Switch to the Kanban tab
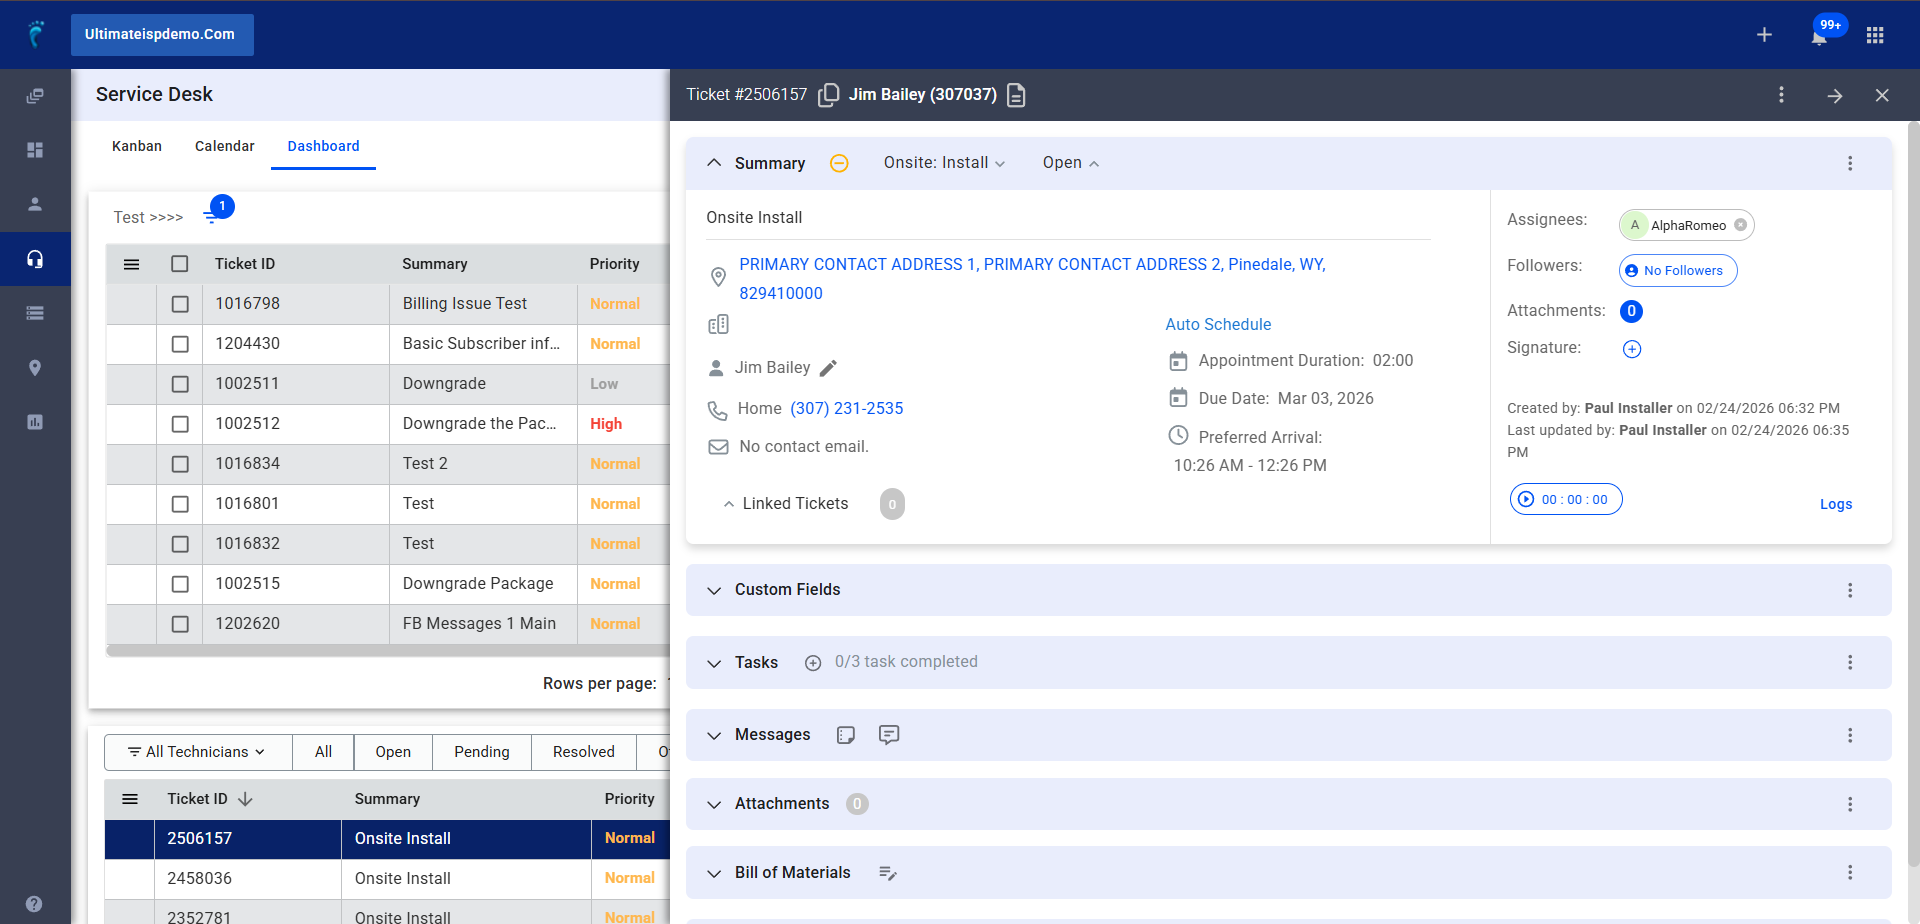 click(x=137, y=146)
